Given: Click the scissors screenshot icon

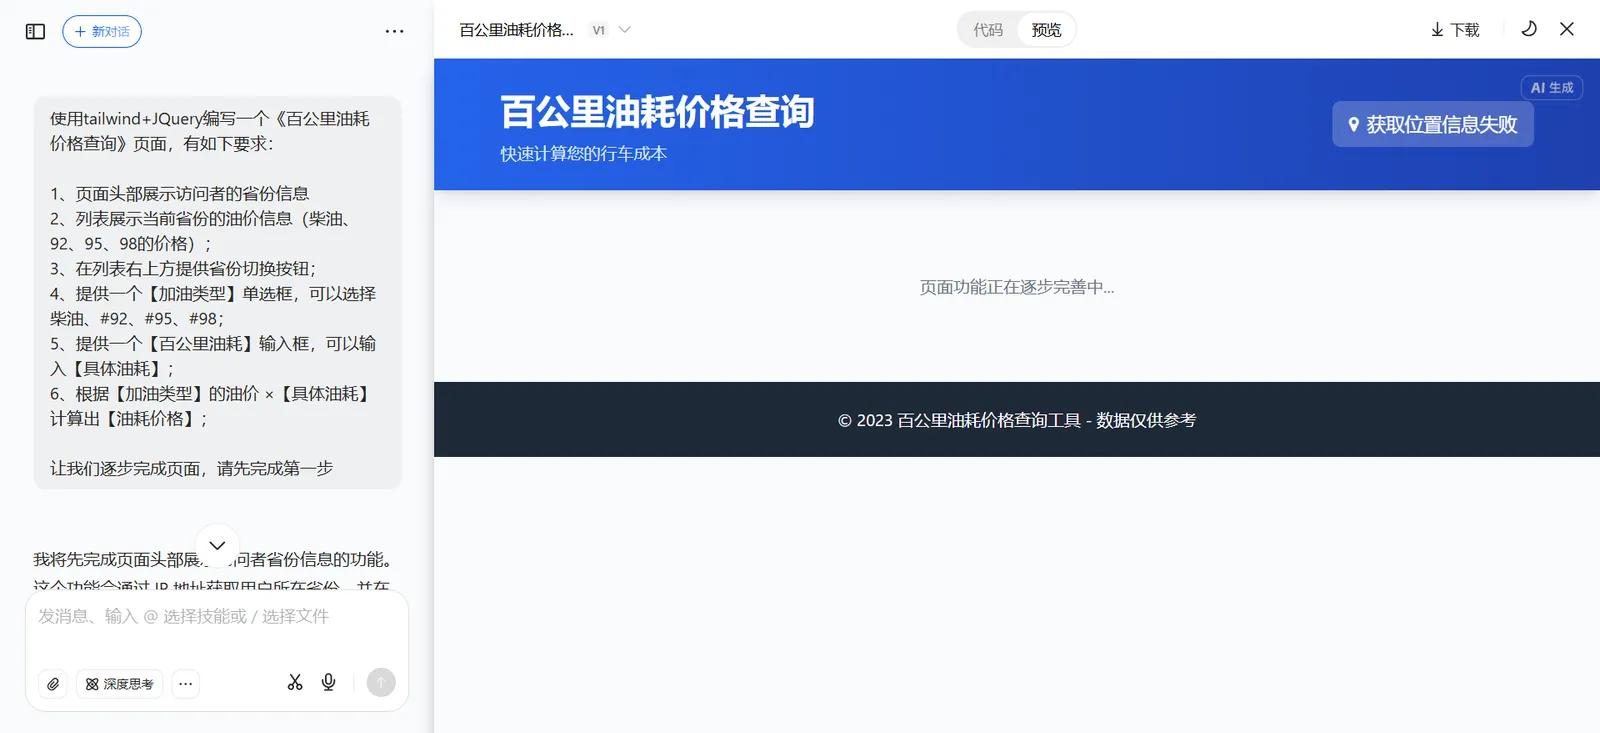Looking at the screenshot, I should click(295, 682).
